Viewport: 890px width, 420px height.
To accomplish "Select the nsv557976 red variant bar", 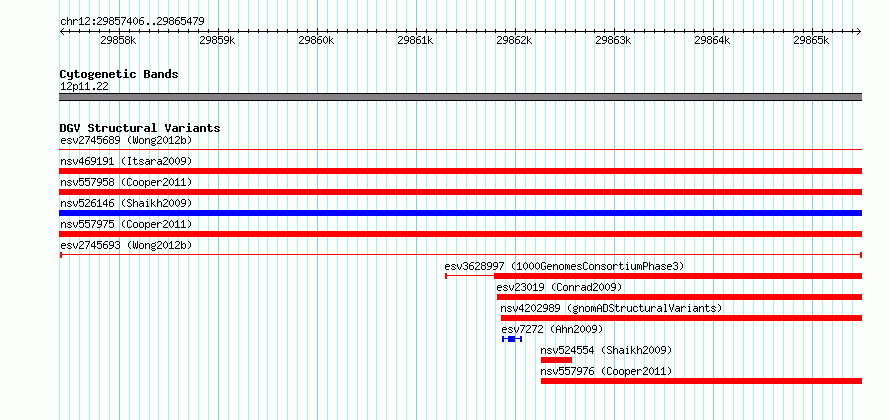I will point(702,381).
